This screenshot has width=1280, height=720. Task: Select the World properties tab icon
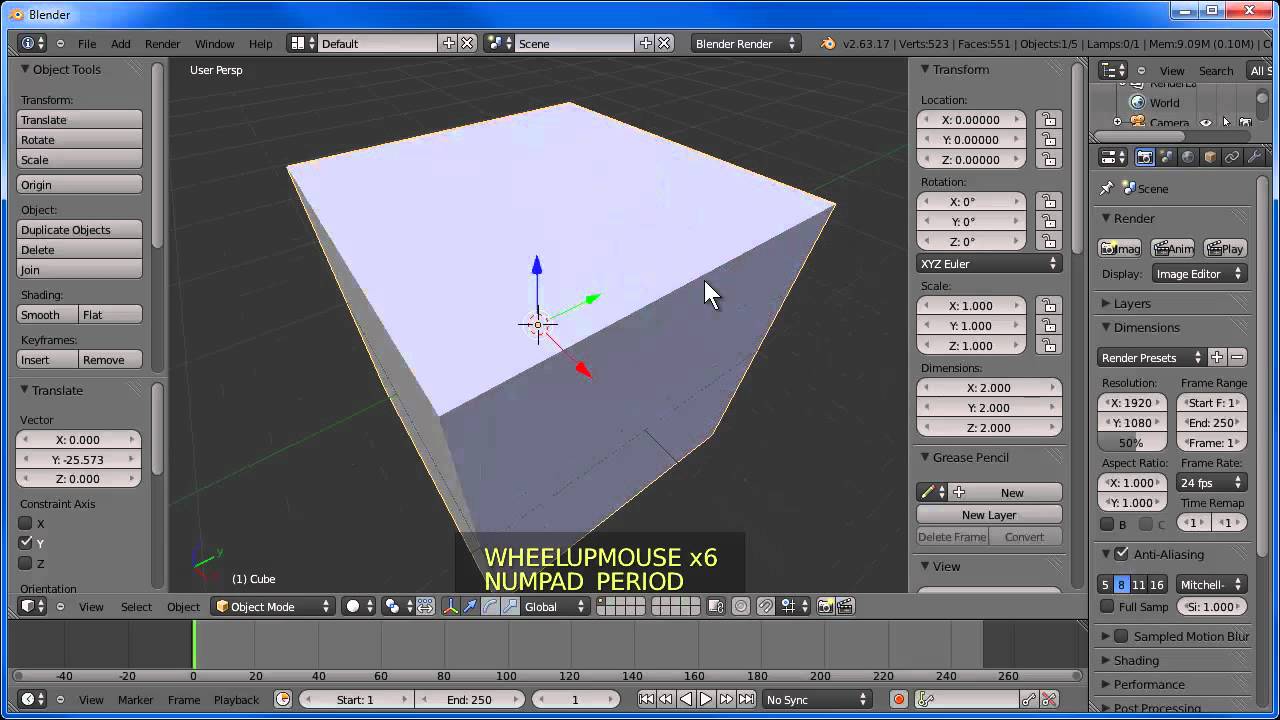(x=1188, y=157)
